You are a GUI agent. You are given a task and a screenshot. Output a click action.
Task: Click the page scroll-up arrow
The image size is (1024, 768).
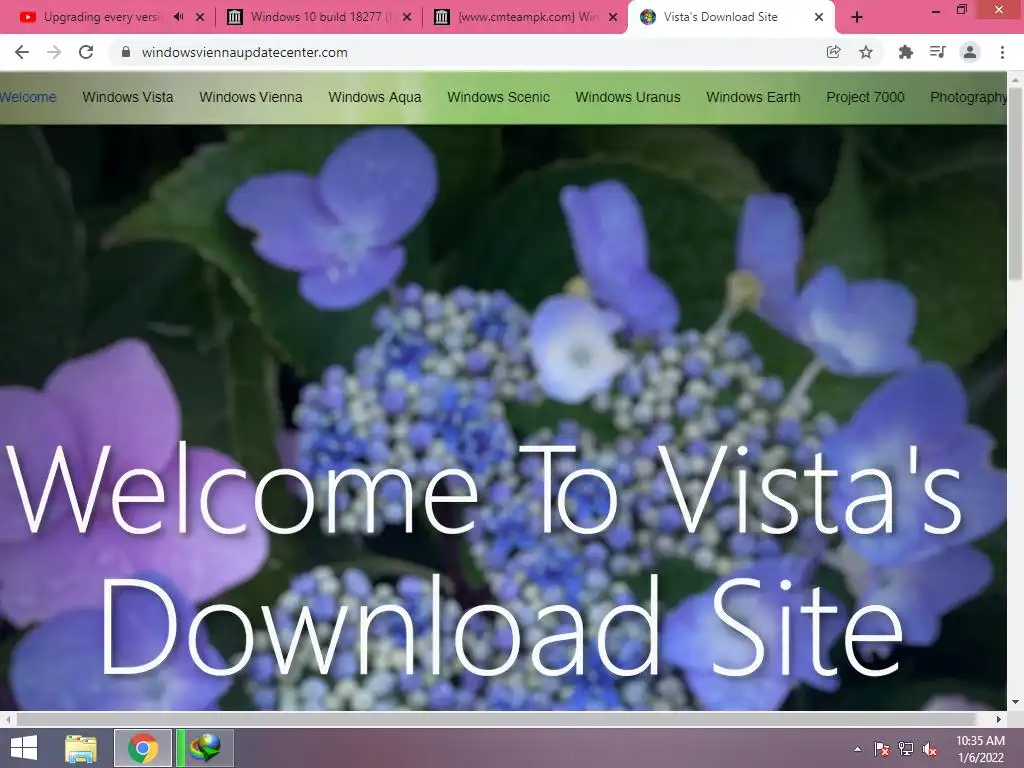[1016, 80]
